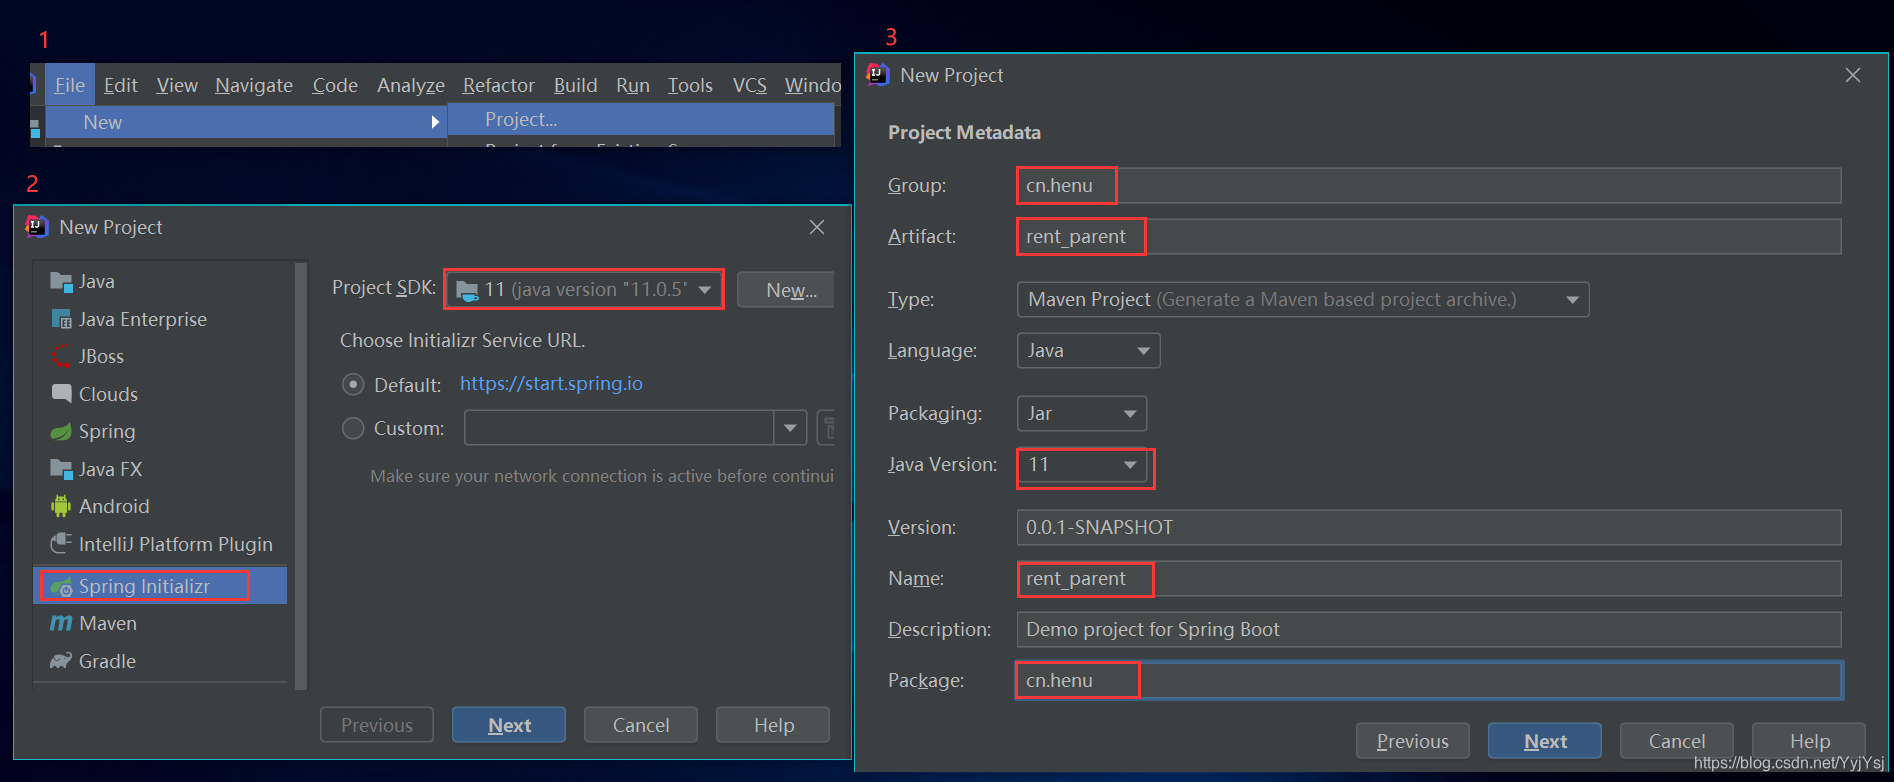The image size is (1894, 782).
Task: Click the Java folder icon in project type list
Action: [61, 282]
